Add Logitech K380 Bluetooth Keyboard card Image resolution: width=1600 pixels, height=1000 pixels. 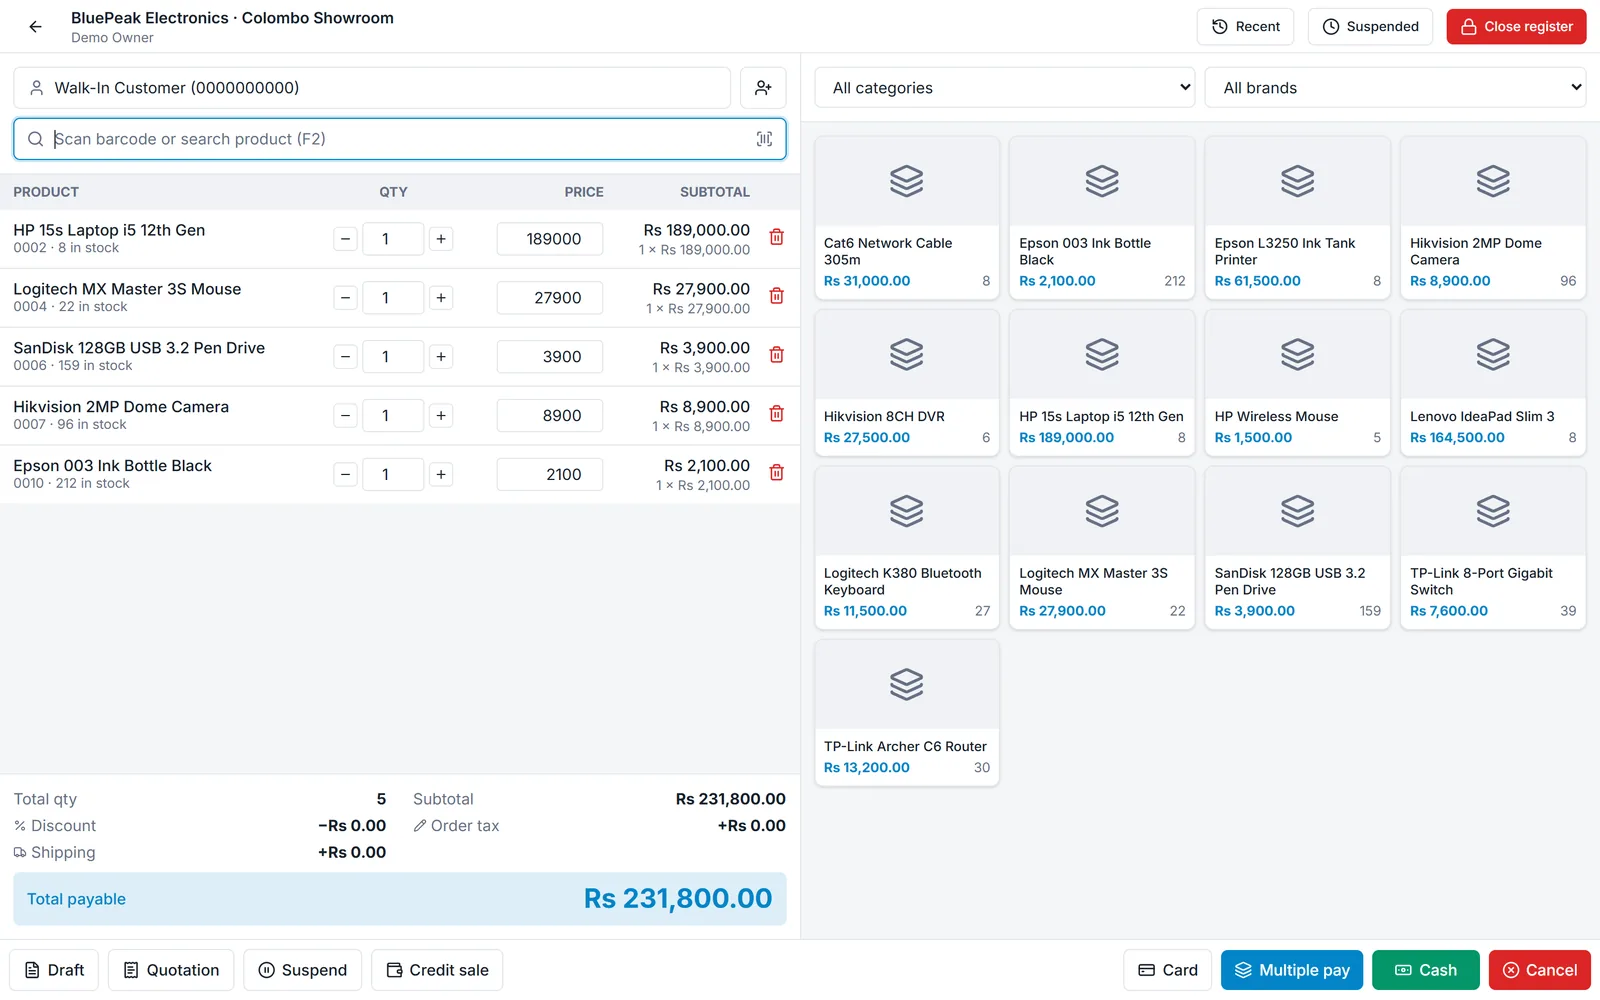907,547
